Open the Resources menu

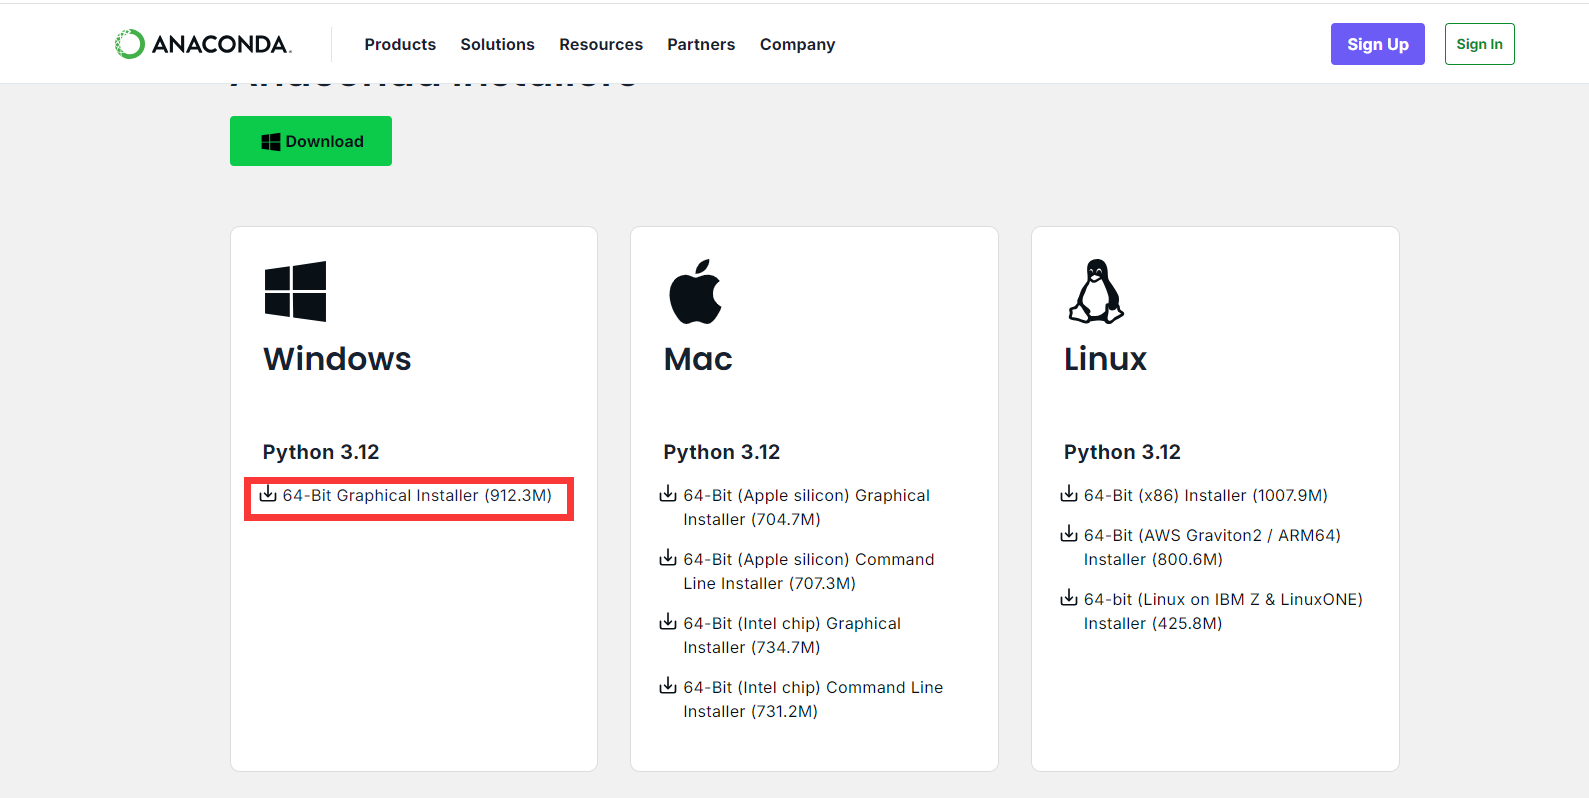tap(601, 44)
